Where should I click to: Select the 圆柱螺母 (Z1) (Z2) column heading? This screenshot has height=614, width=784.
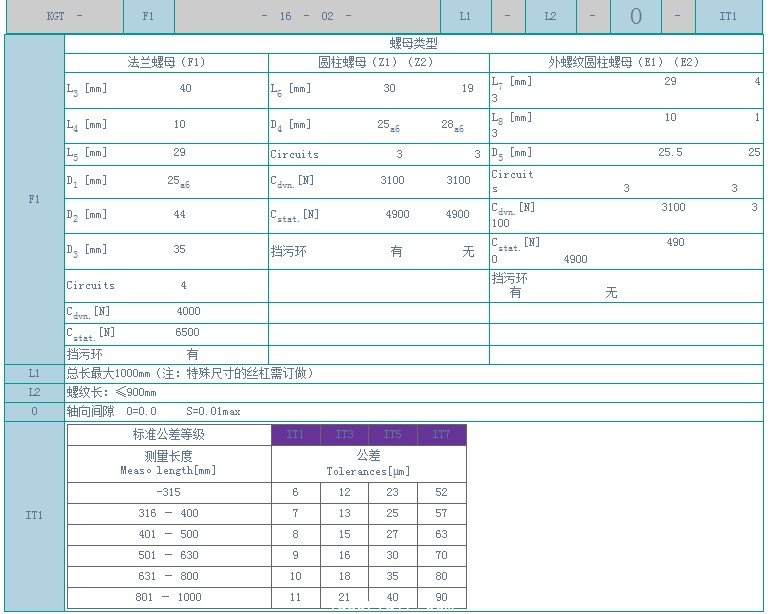tap(378, 62)
